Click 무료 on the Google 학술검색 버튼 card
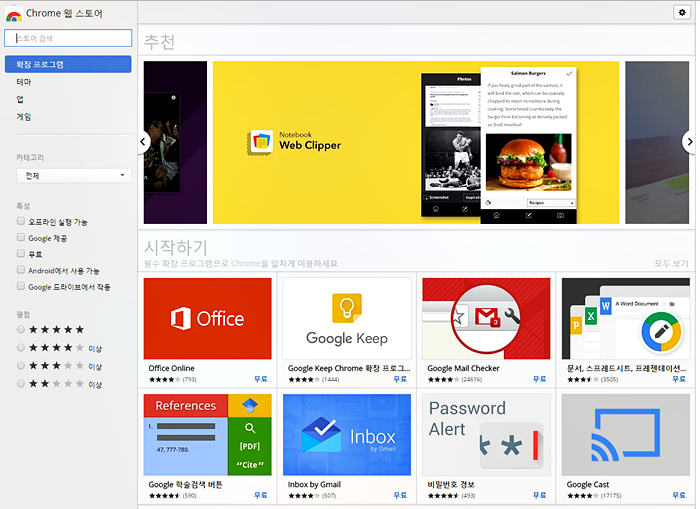This screenshot has height=509, width=700. 261,495
